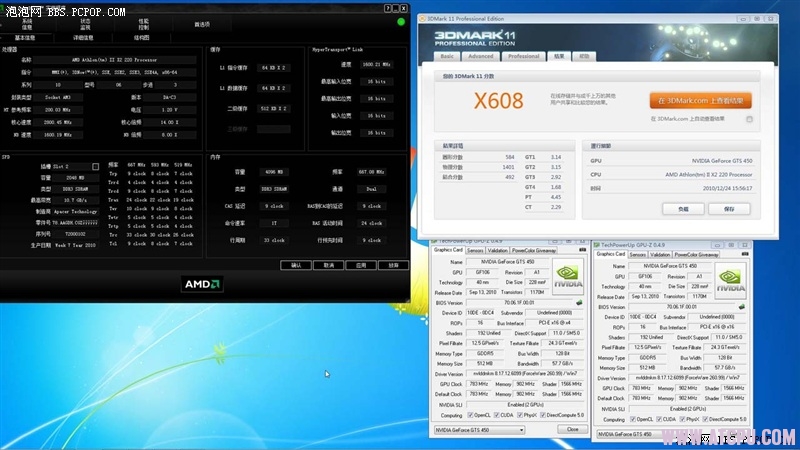Image resolution: width=800 pixels, height=450 pixels.
Task: Click the Driver Version field in left GPU-Z
Action: coord(524,374)
